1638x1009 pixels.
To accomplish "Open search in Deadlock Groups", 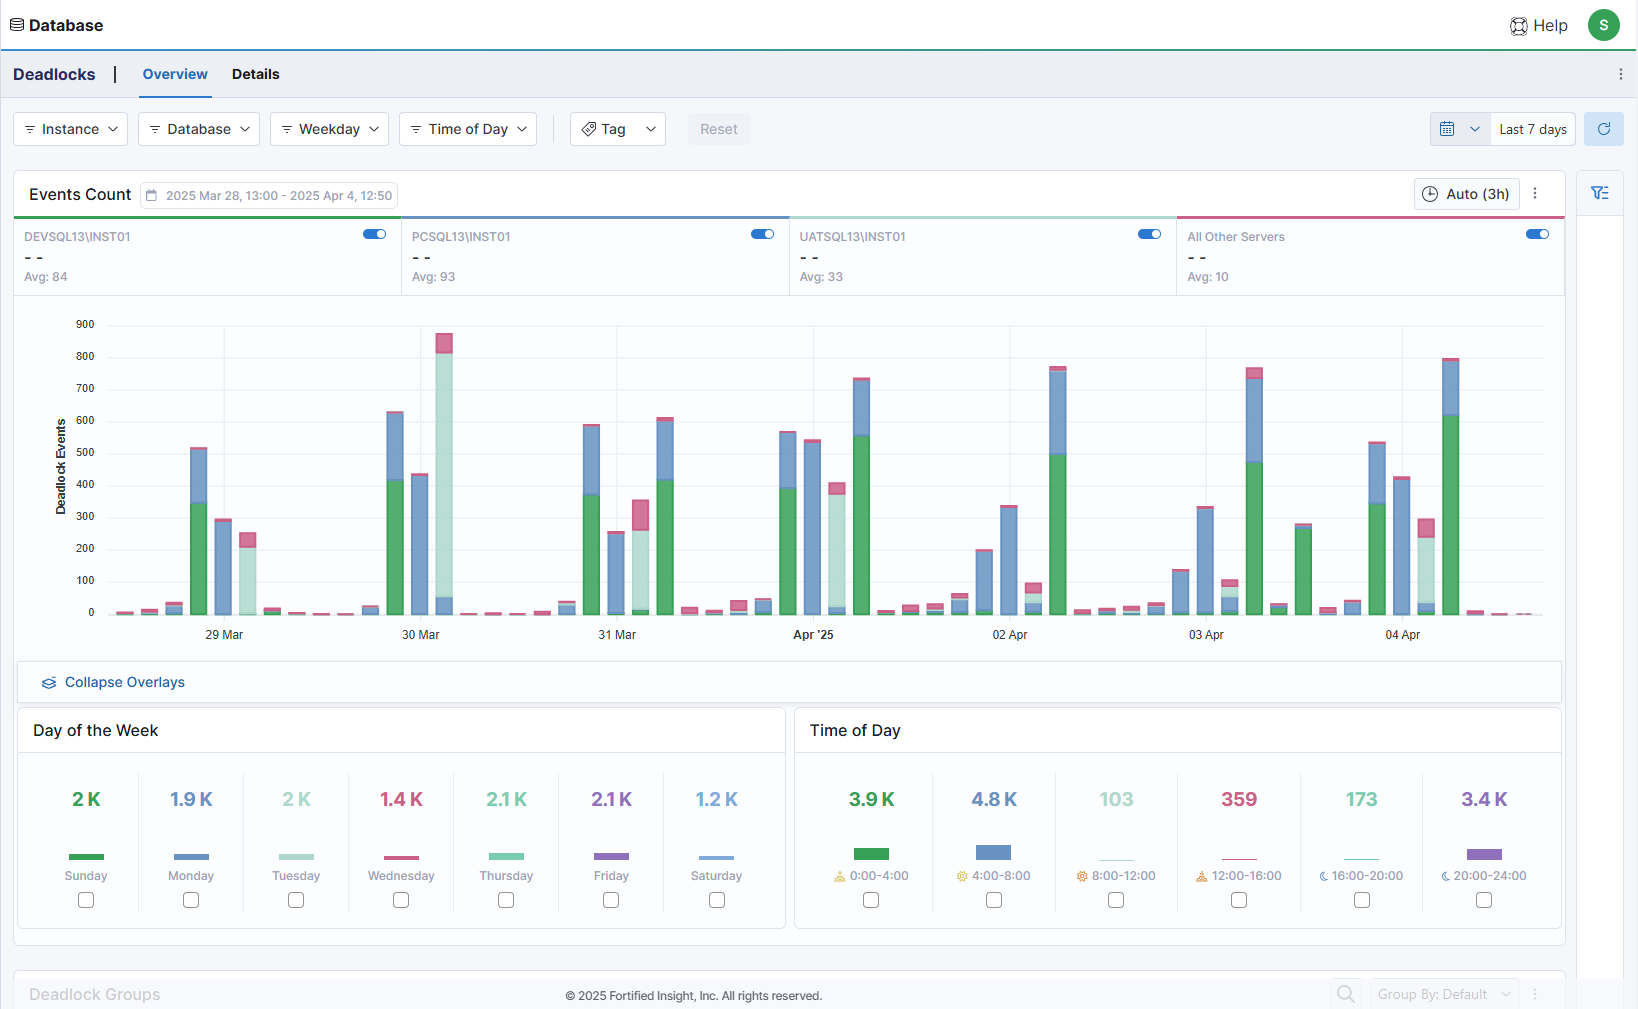I will 1345,993.
